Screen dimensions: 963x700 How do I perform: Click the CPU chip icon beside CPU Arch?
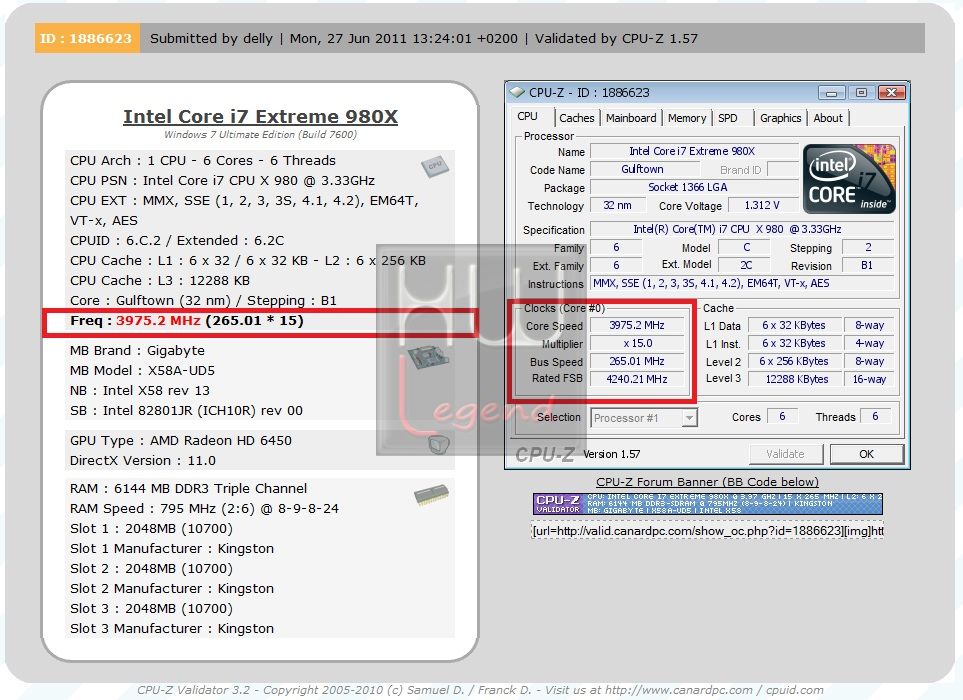click(x=435, y=166)
